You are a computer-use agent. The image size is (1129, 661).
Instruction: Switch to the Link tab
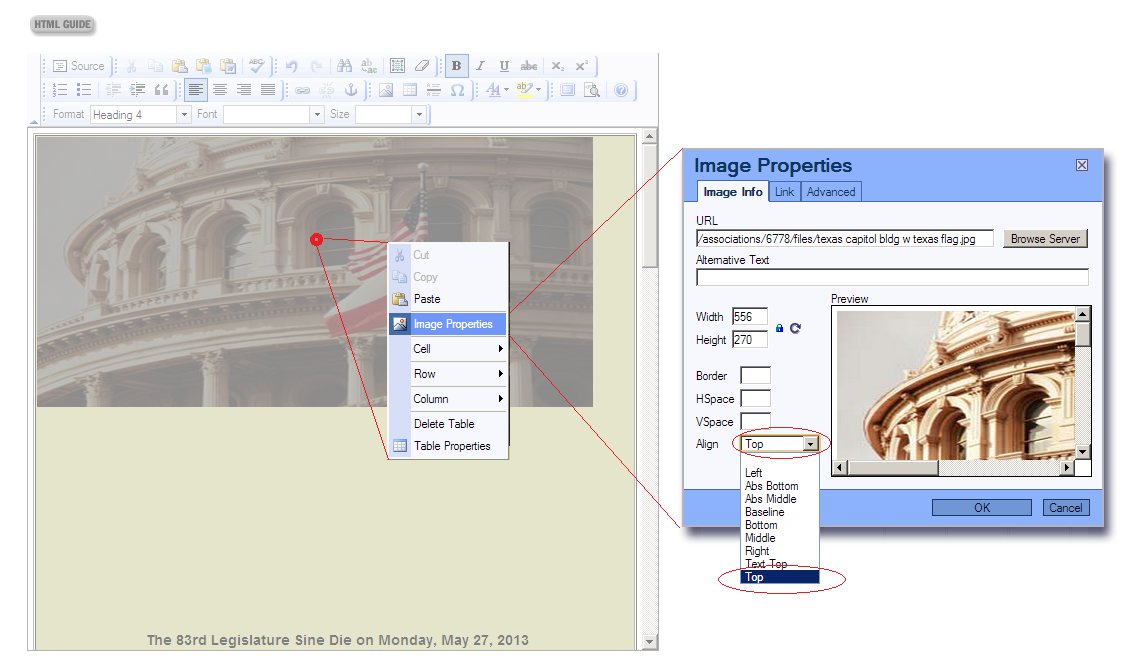pyautogui.click(x=784, y=192)
